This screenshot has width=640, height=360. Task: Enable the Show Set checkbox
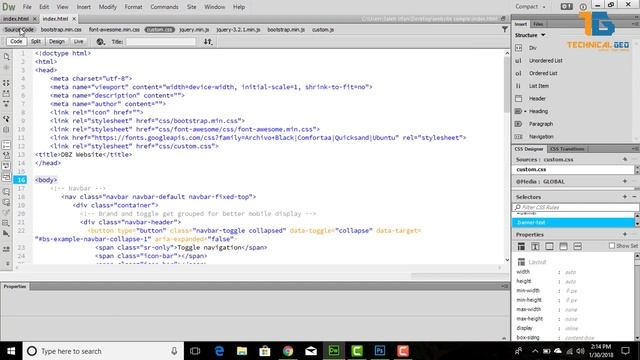[611, 246]
